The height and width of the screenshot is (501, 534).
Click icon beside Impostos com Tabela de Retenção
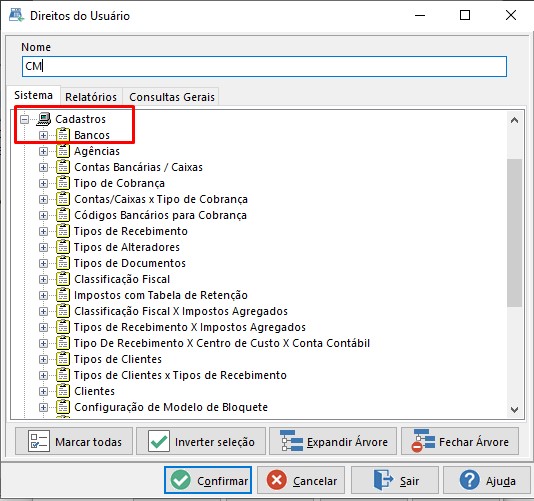[63, 295]
